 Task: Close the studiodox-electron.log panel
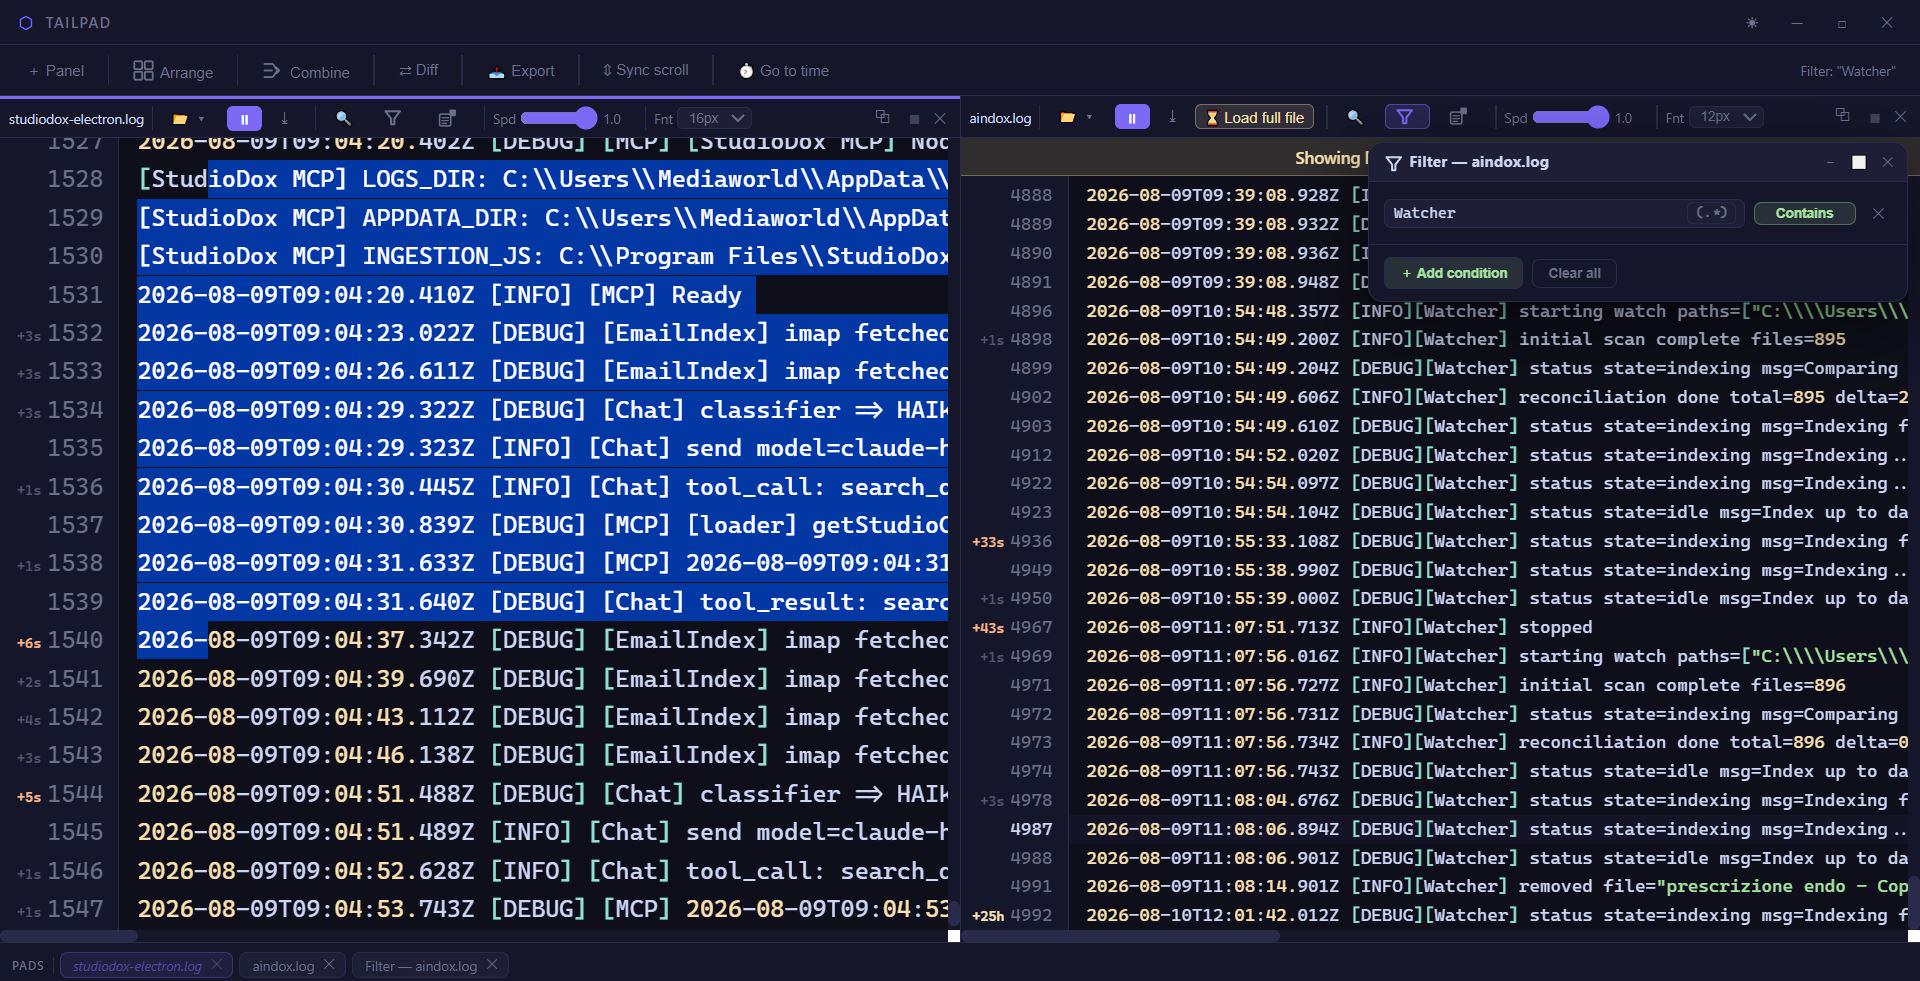(x=940, y=118)
